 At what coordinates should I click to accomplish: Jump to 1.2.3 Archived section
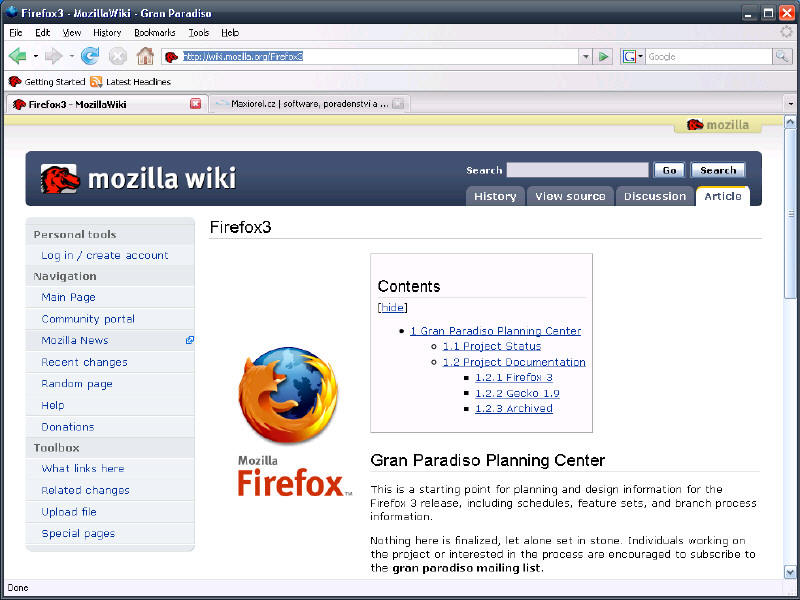pos(514,409)
